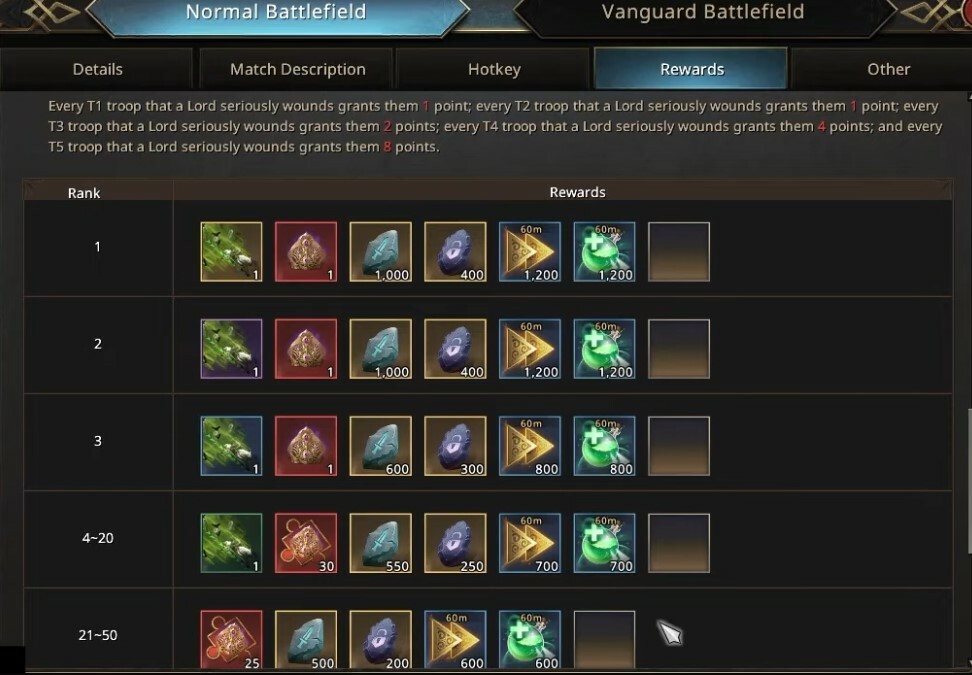Open the Details tab

97,69
